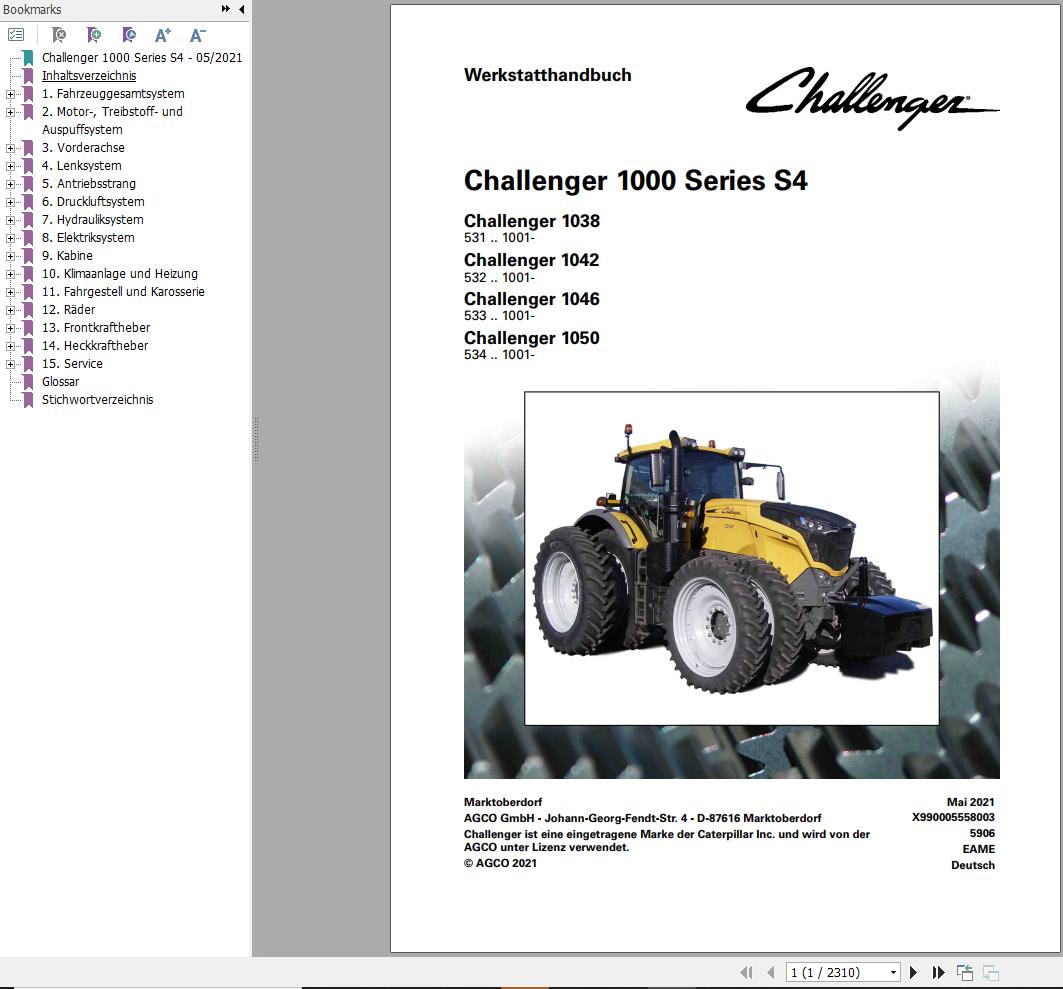Expand the 2. Motor-, Treibstoff- bookmark node
This screenshot has width=1063, height=989.
(10, 113)
